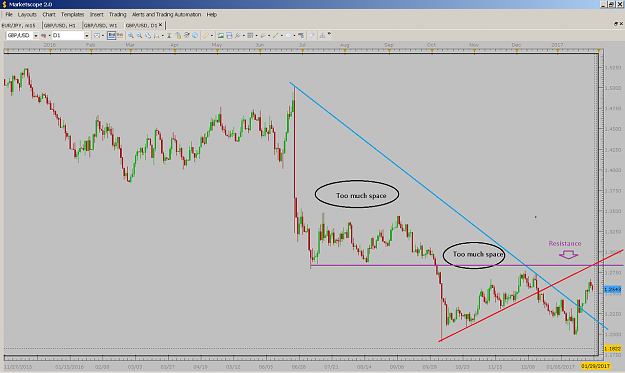The height and width of the screenshot is (373, 625).
Task: Open the Insert menu
Action: coord(96,14)
